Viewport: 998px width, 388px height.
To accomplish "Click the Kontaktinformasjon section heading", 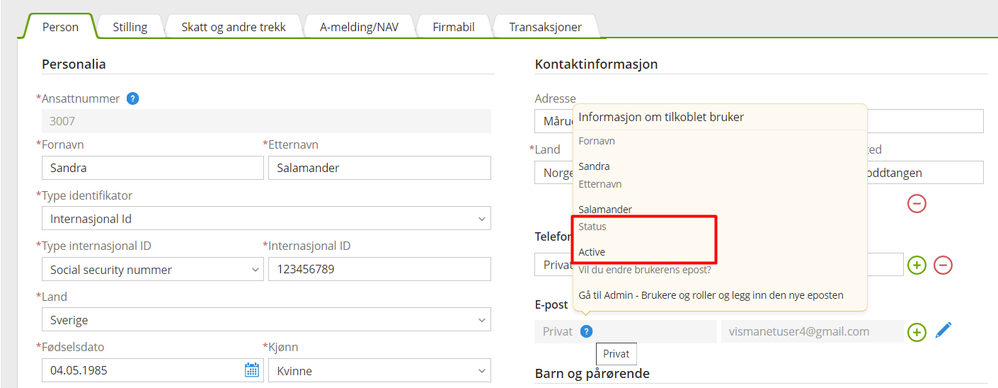I will (596, 64).
